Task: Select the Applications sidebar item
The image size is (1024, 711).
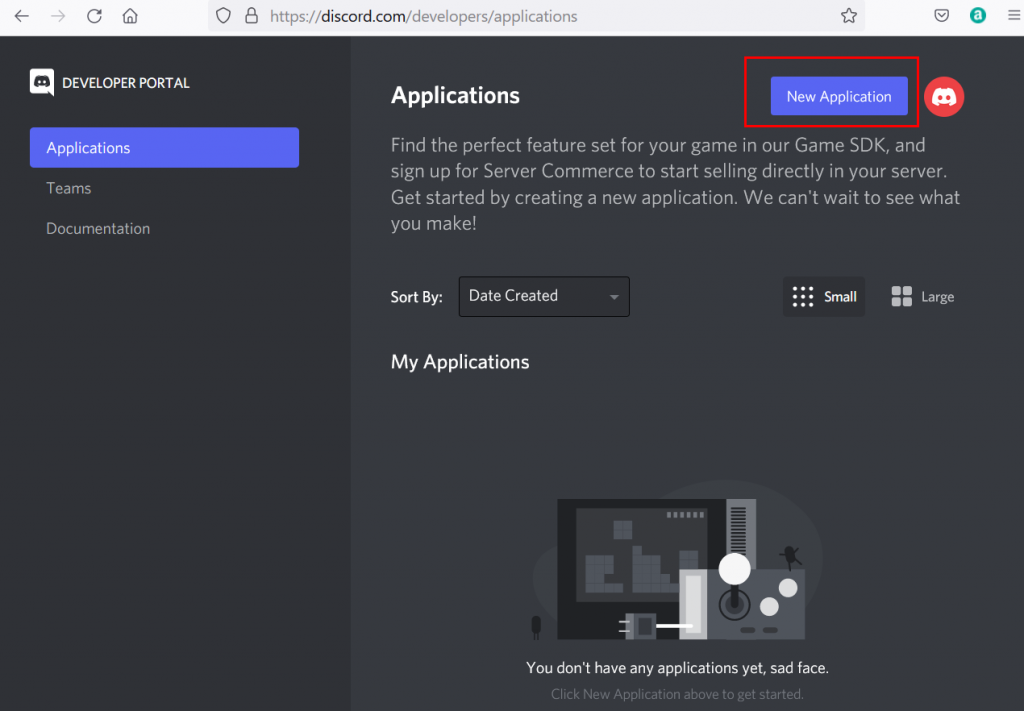Action: pos(165,148)
